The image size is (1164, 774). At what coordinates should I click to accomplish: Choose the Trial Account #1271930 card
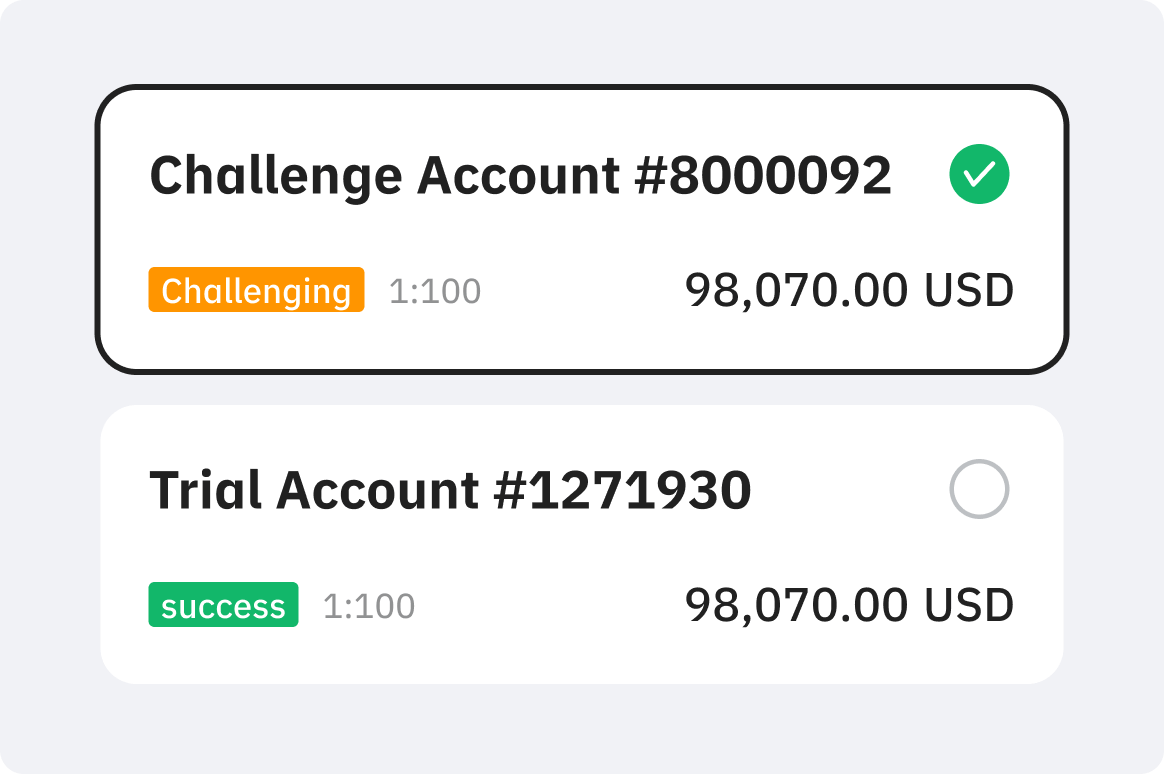click(x=582, y=544)
